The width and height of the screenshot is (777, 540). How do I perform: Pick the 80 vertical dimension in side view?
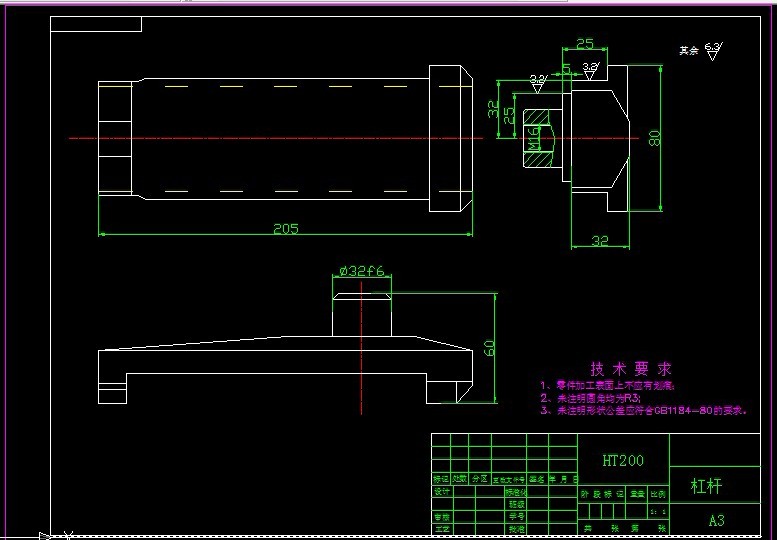point(654,138)
